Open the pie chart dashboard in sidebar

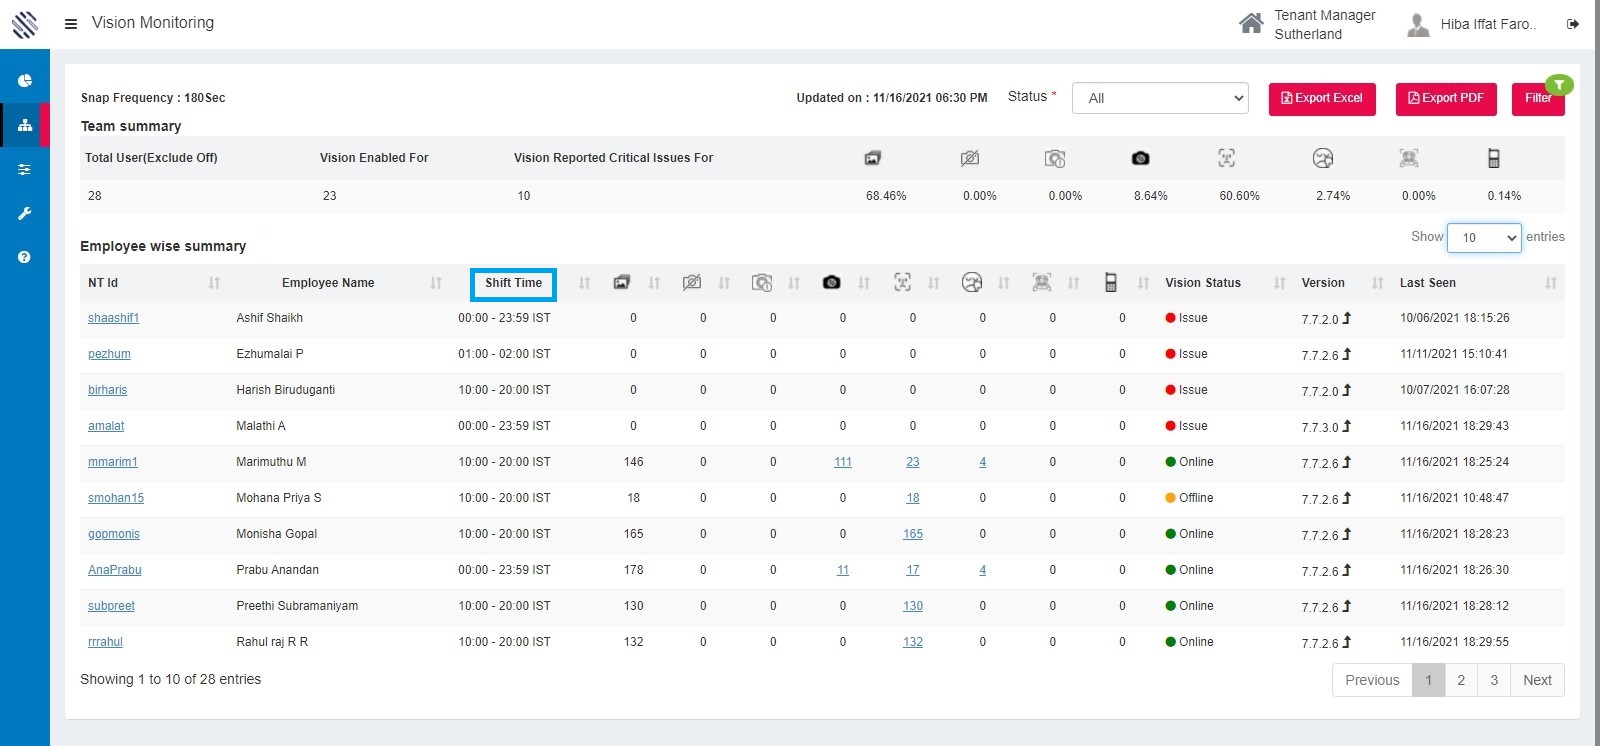(x=25, y=81)
